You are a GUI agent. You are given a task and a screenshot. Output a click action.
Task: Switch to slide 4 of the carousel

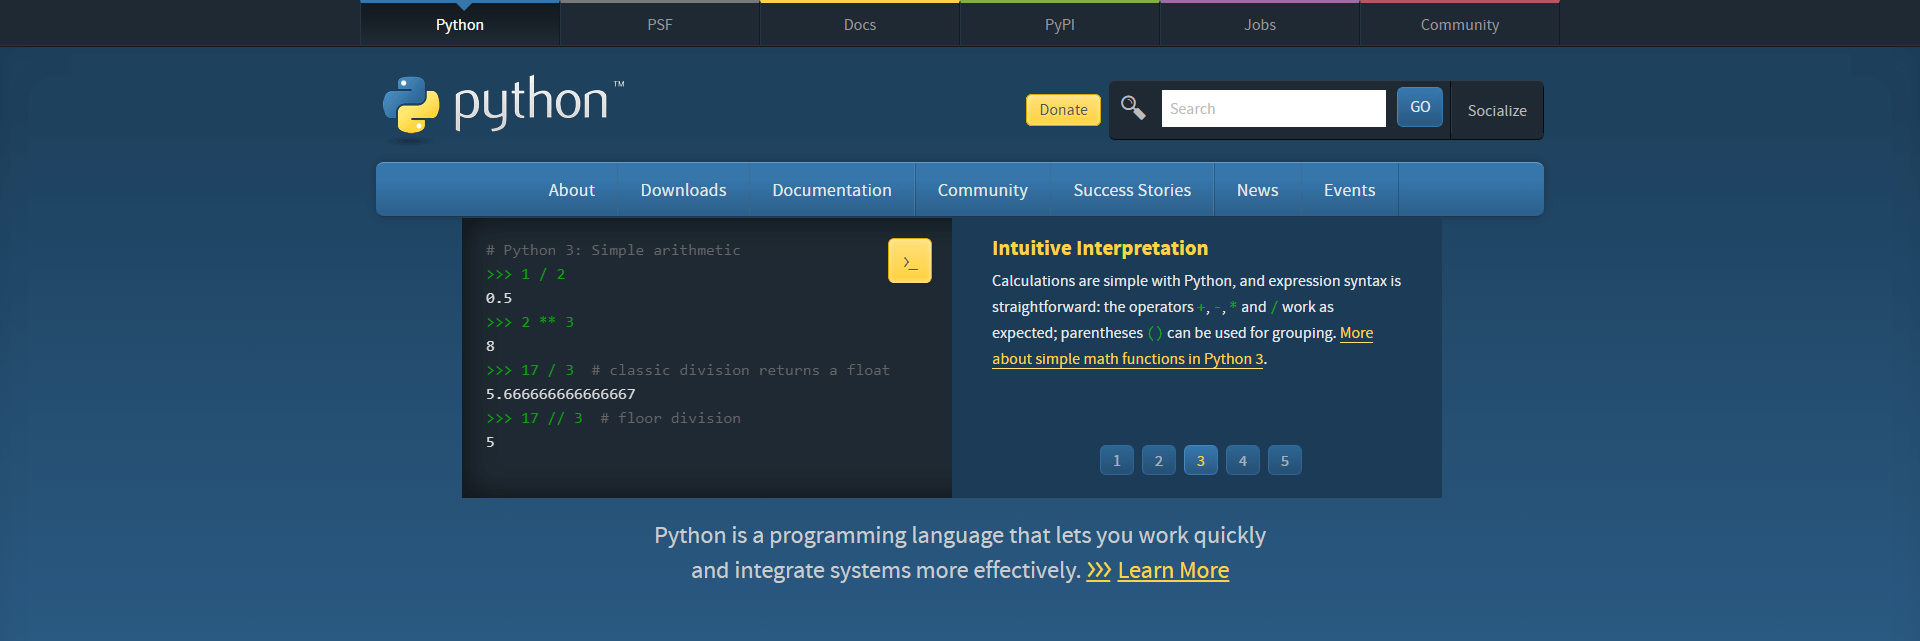pos(1242,461)
